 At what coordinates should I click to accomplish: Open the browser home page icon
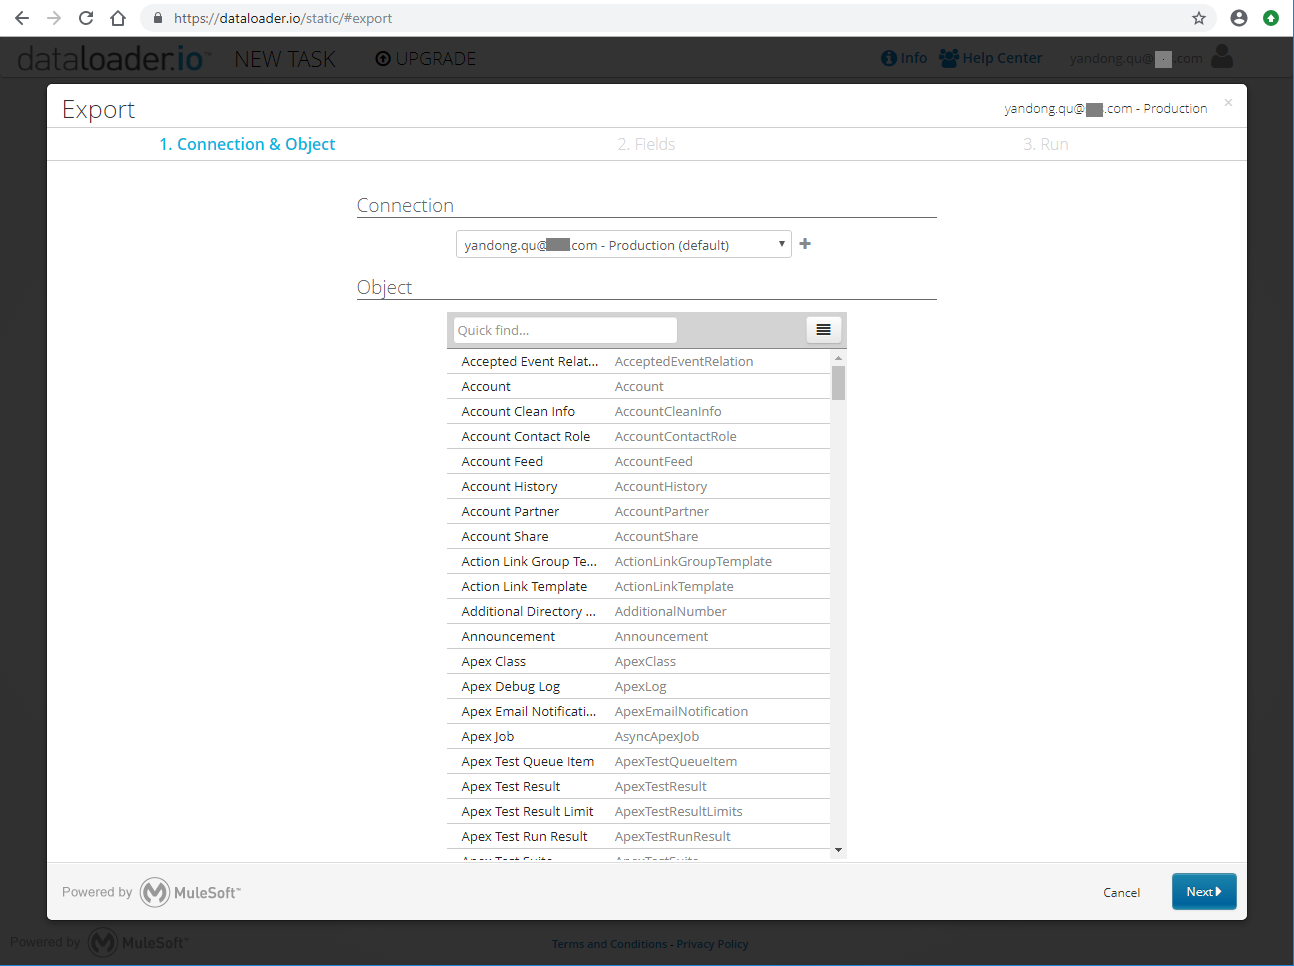tap(118, 18)
